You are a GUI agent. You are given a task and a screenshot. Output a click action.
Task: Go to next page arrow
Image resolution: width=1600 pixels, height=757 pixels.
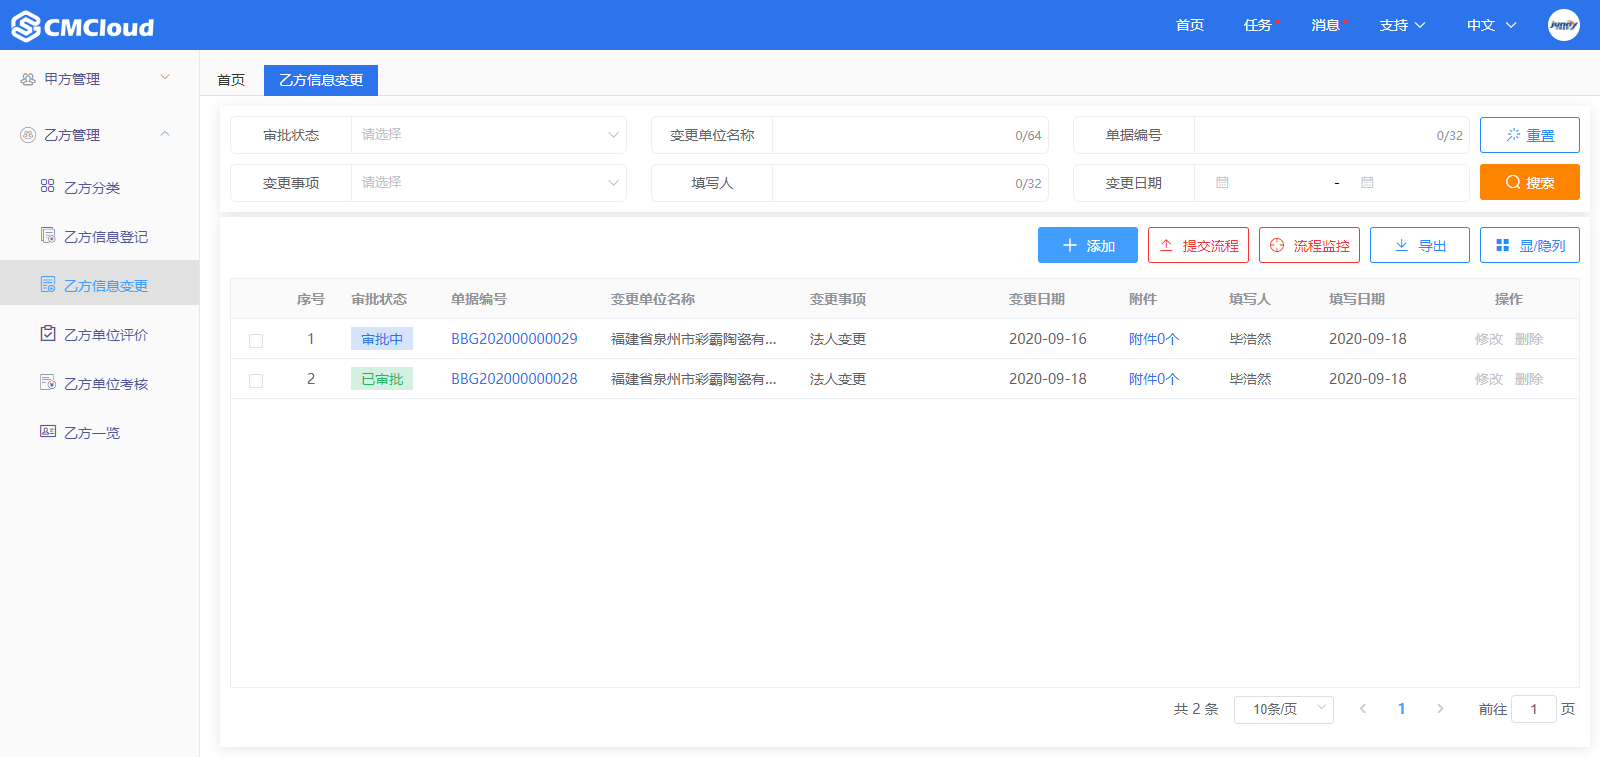click(x=1440, y=709)
